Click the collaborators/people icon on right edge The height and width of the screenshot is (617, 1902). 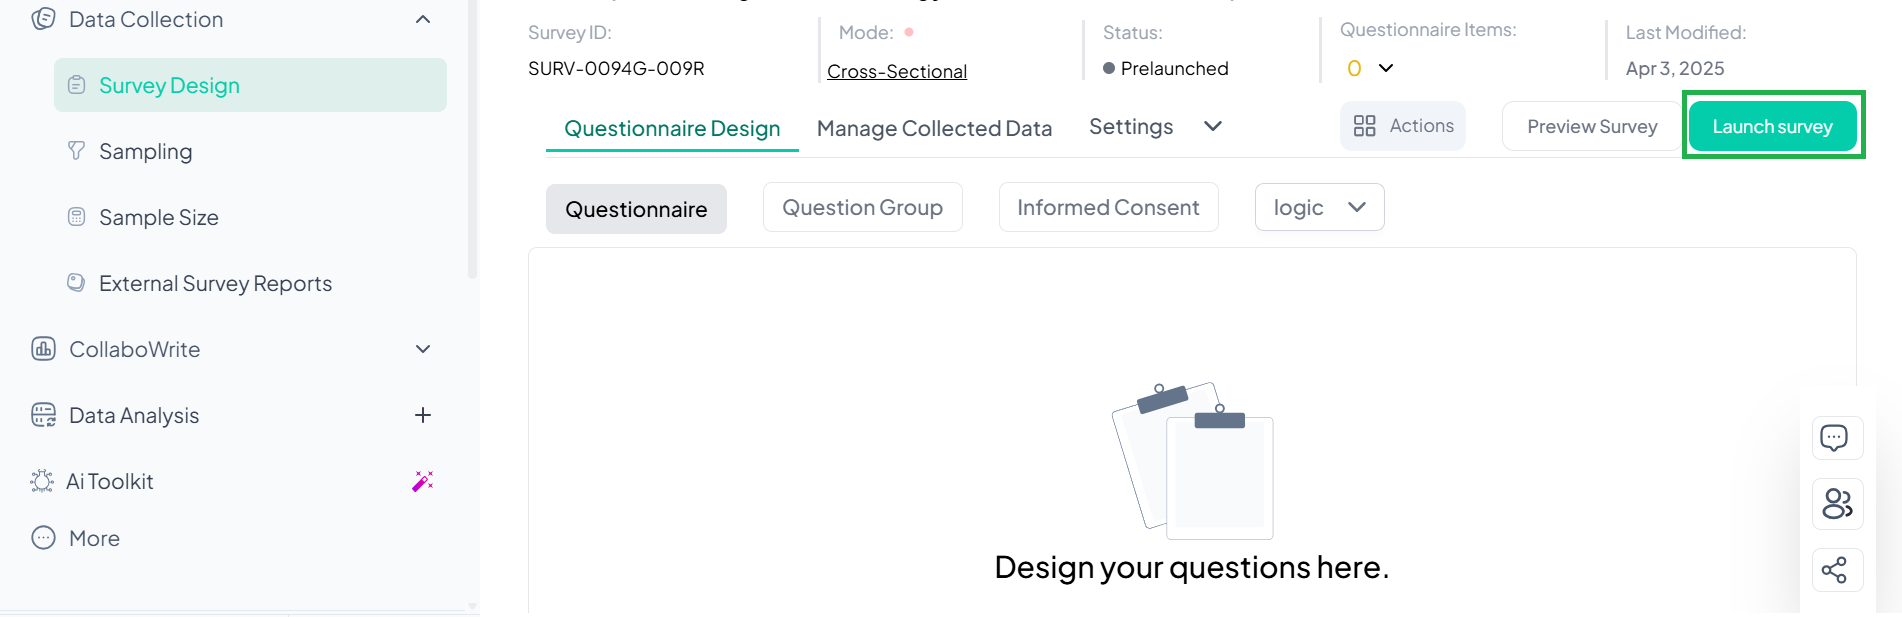(1836, 504)
